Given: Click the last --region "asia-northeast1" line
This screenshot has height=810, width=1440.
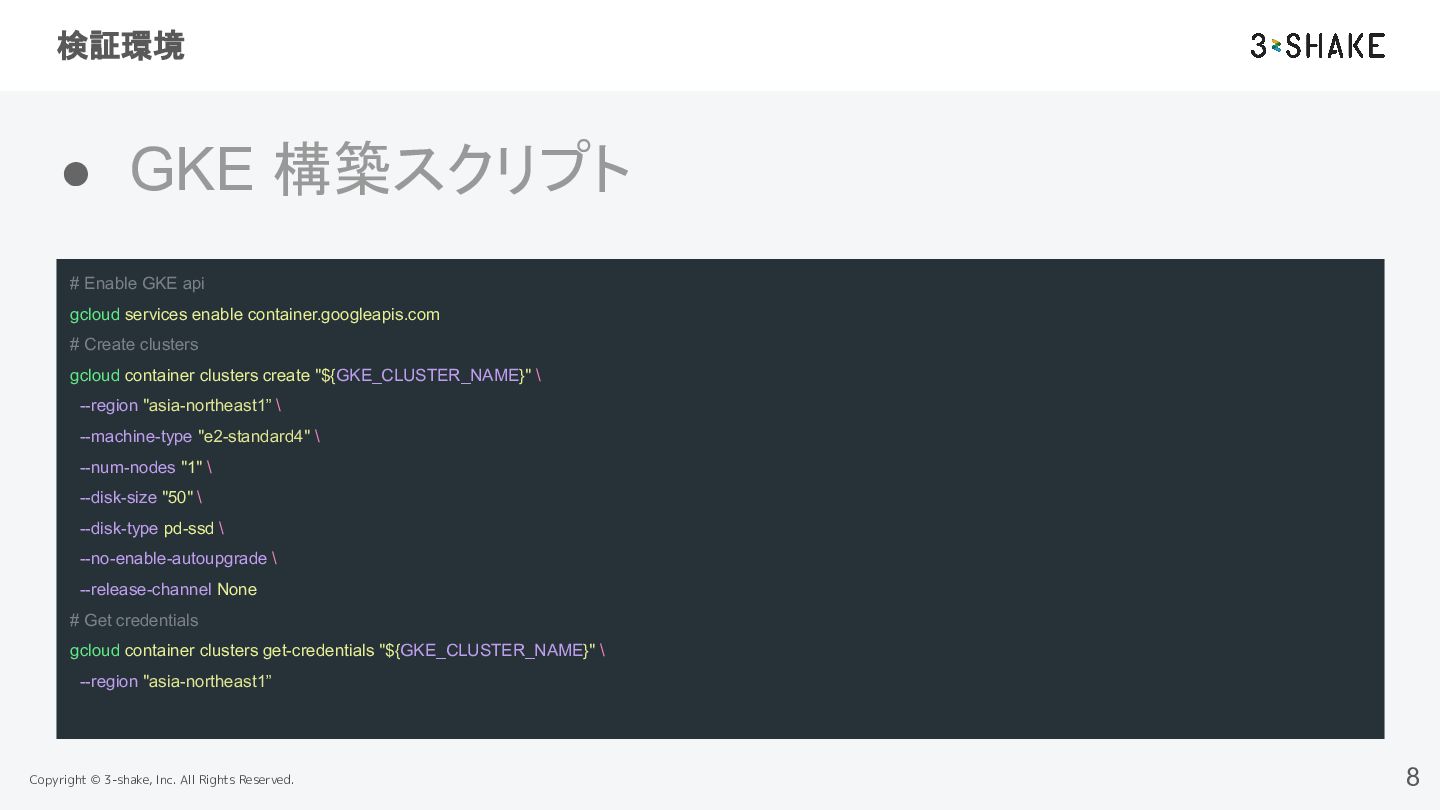Looking at the screenshot, I should click(x=176, y=682).
